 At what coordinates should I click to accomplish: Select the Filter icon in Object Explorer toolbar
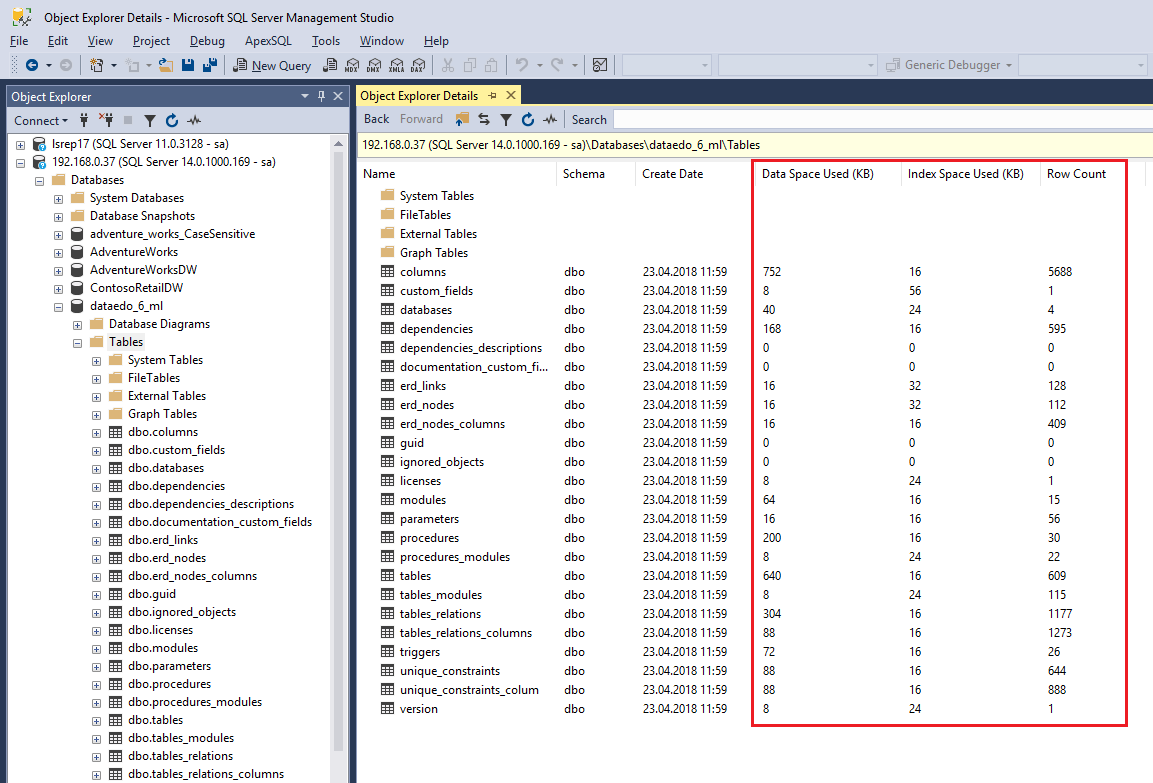(x=150, y=120)
